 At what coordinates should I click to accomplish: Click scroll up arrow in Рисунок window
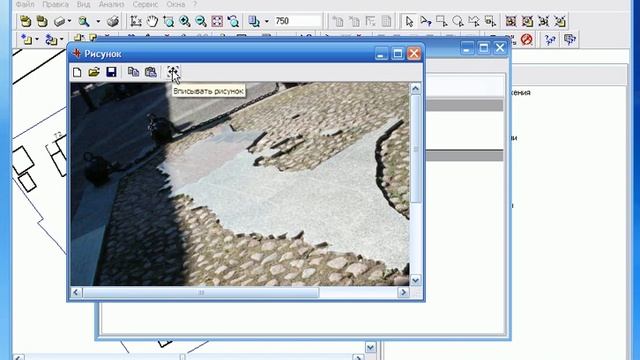[415, 88]
